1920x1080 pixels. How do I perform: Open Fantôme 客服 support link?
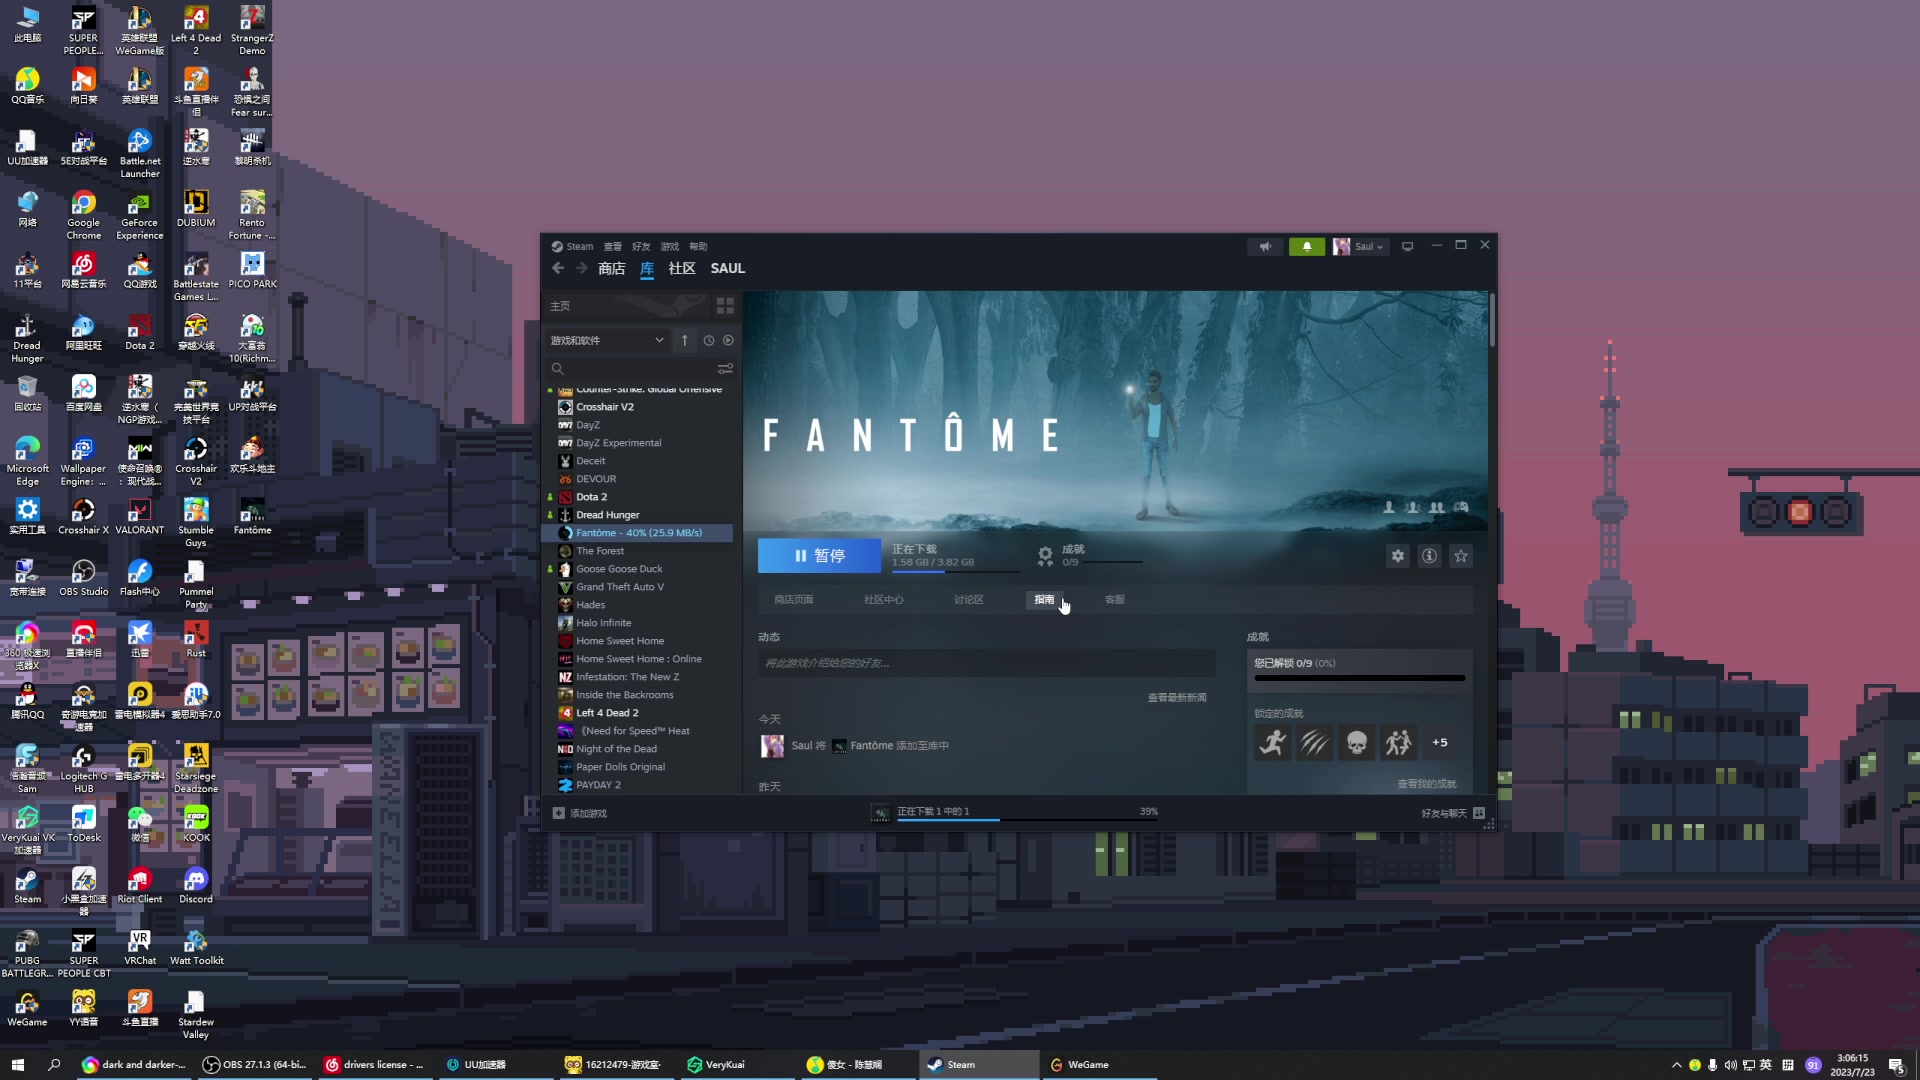click(1114, 600)
